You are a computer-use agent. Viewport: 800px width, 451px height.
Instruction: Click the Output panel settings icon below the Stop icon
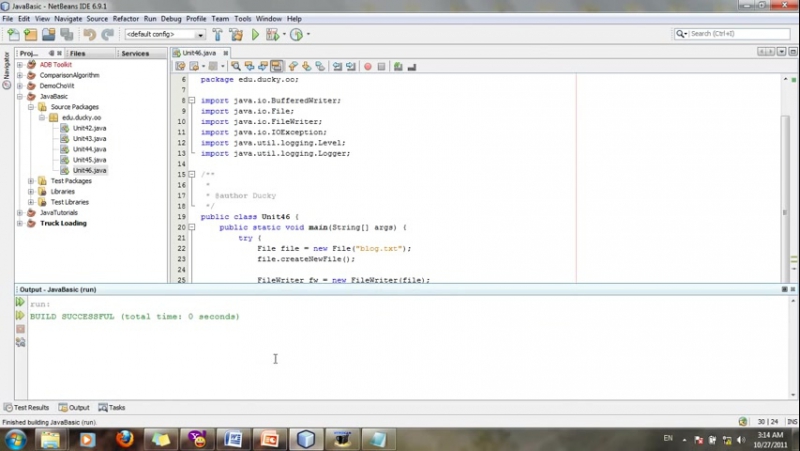20,342
